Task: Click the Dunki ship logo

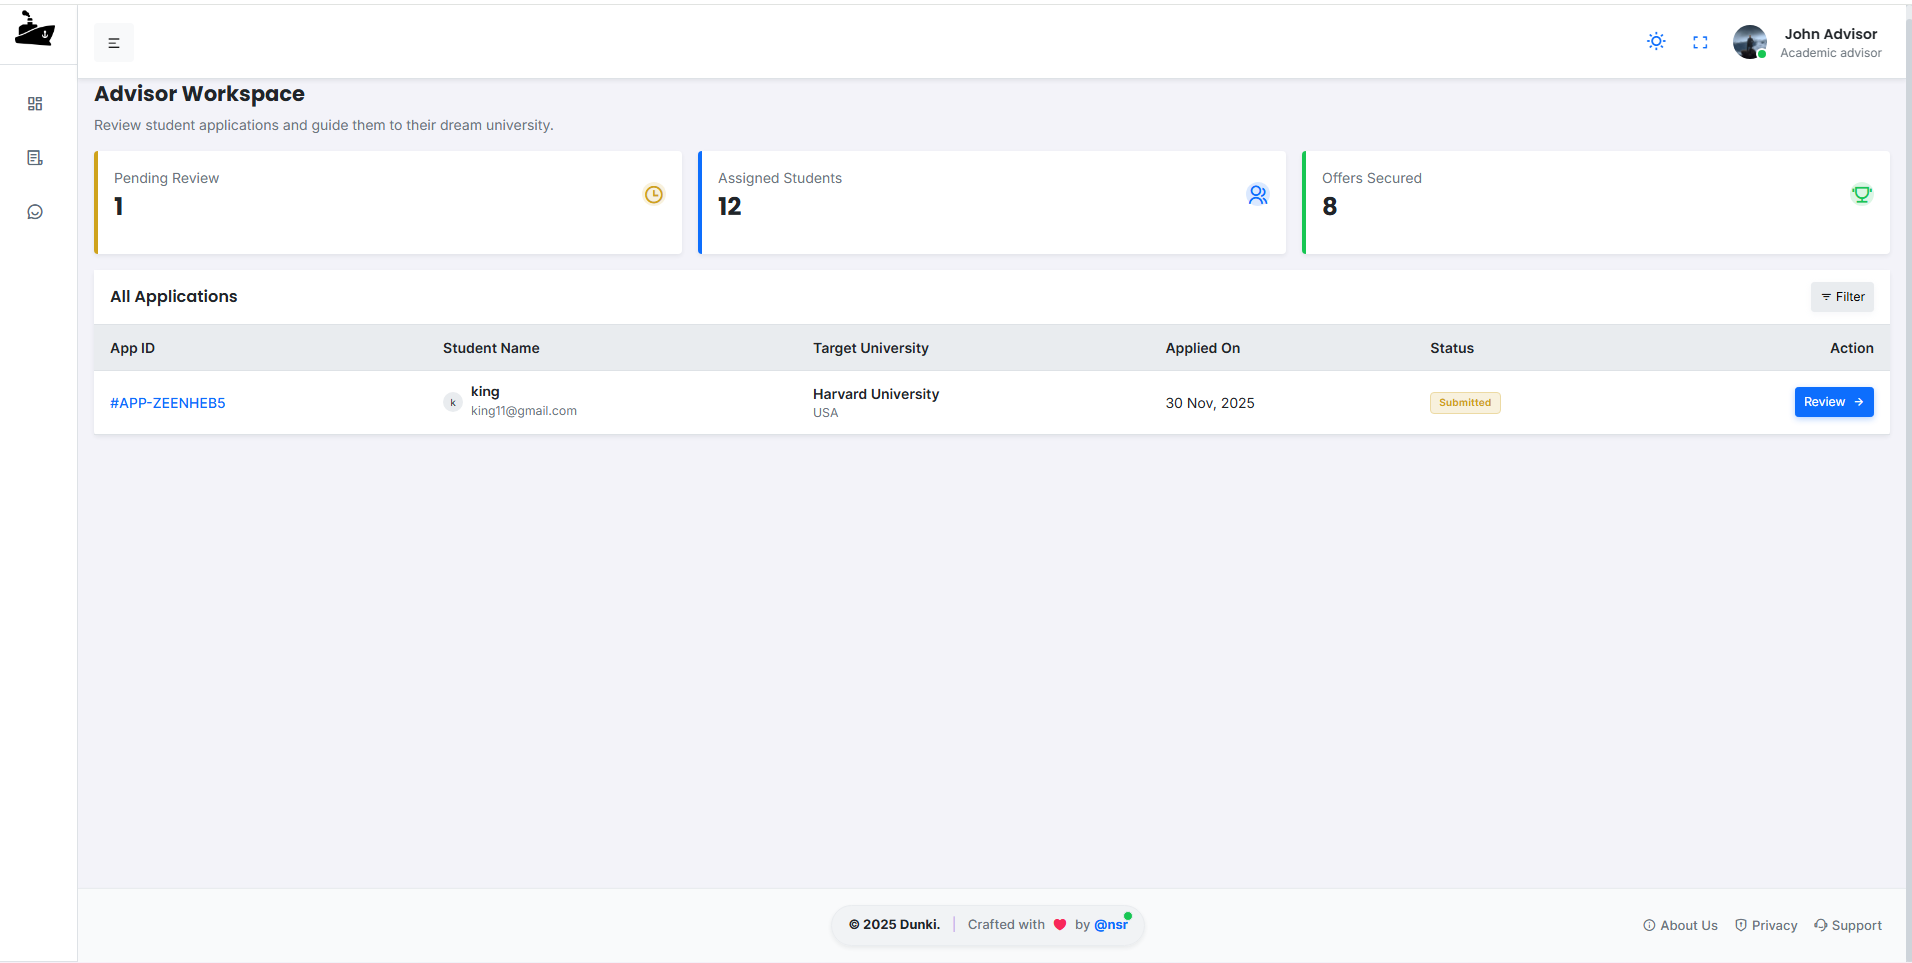Action: [35, 30]
